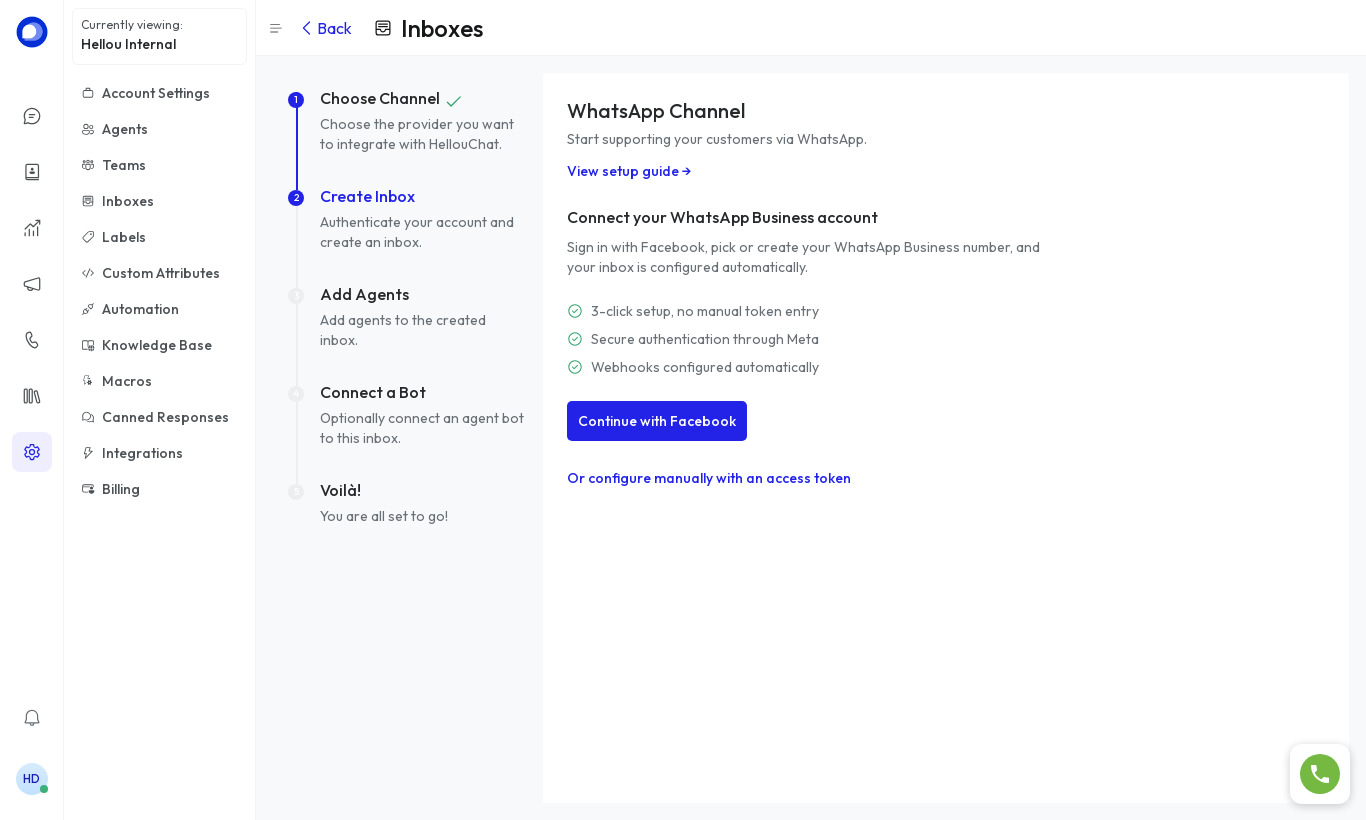
Task: Click the 'Secure authentication through Meta' line
Action: coord(705,340)
